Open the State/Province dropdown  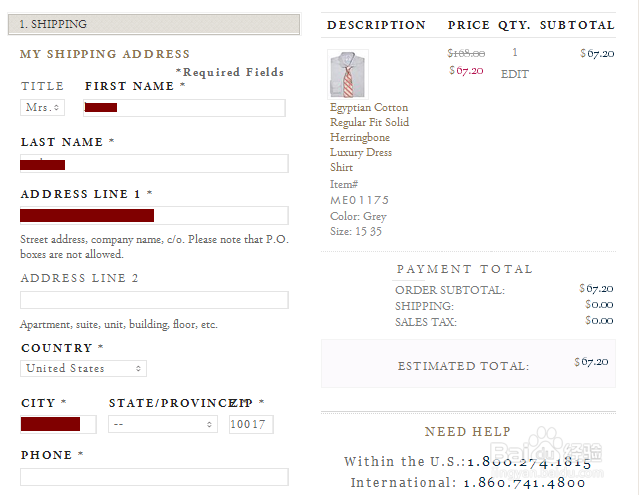[x=162, y=424]
